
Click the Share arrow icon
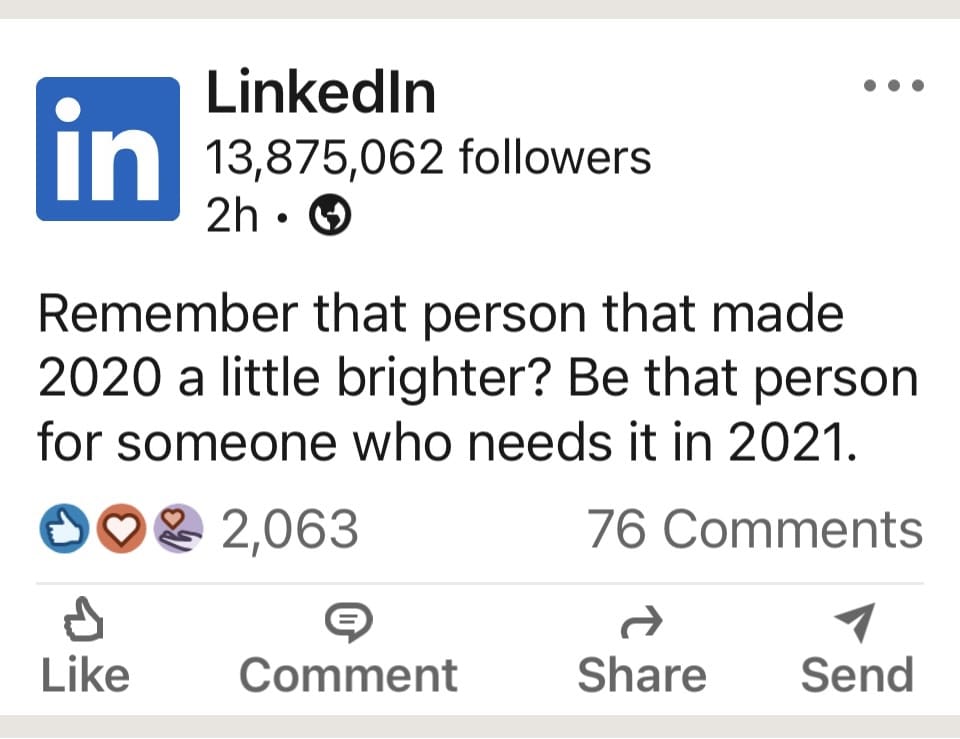pyautogui.click(x=641, y=621)
